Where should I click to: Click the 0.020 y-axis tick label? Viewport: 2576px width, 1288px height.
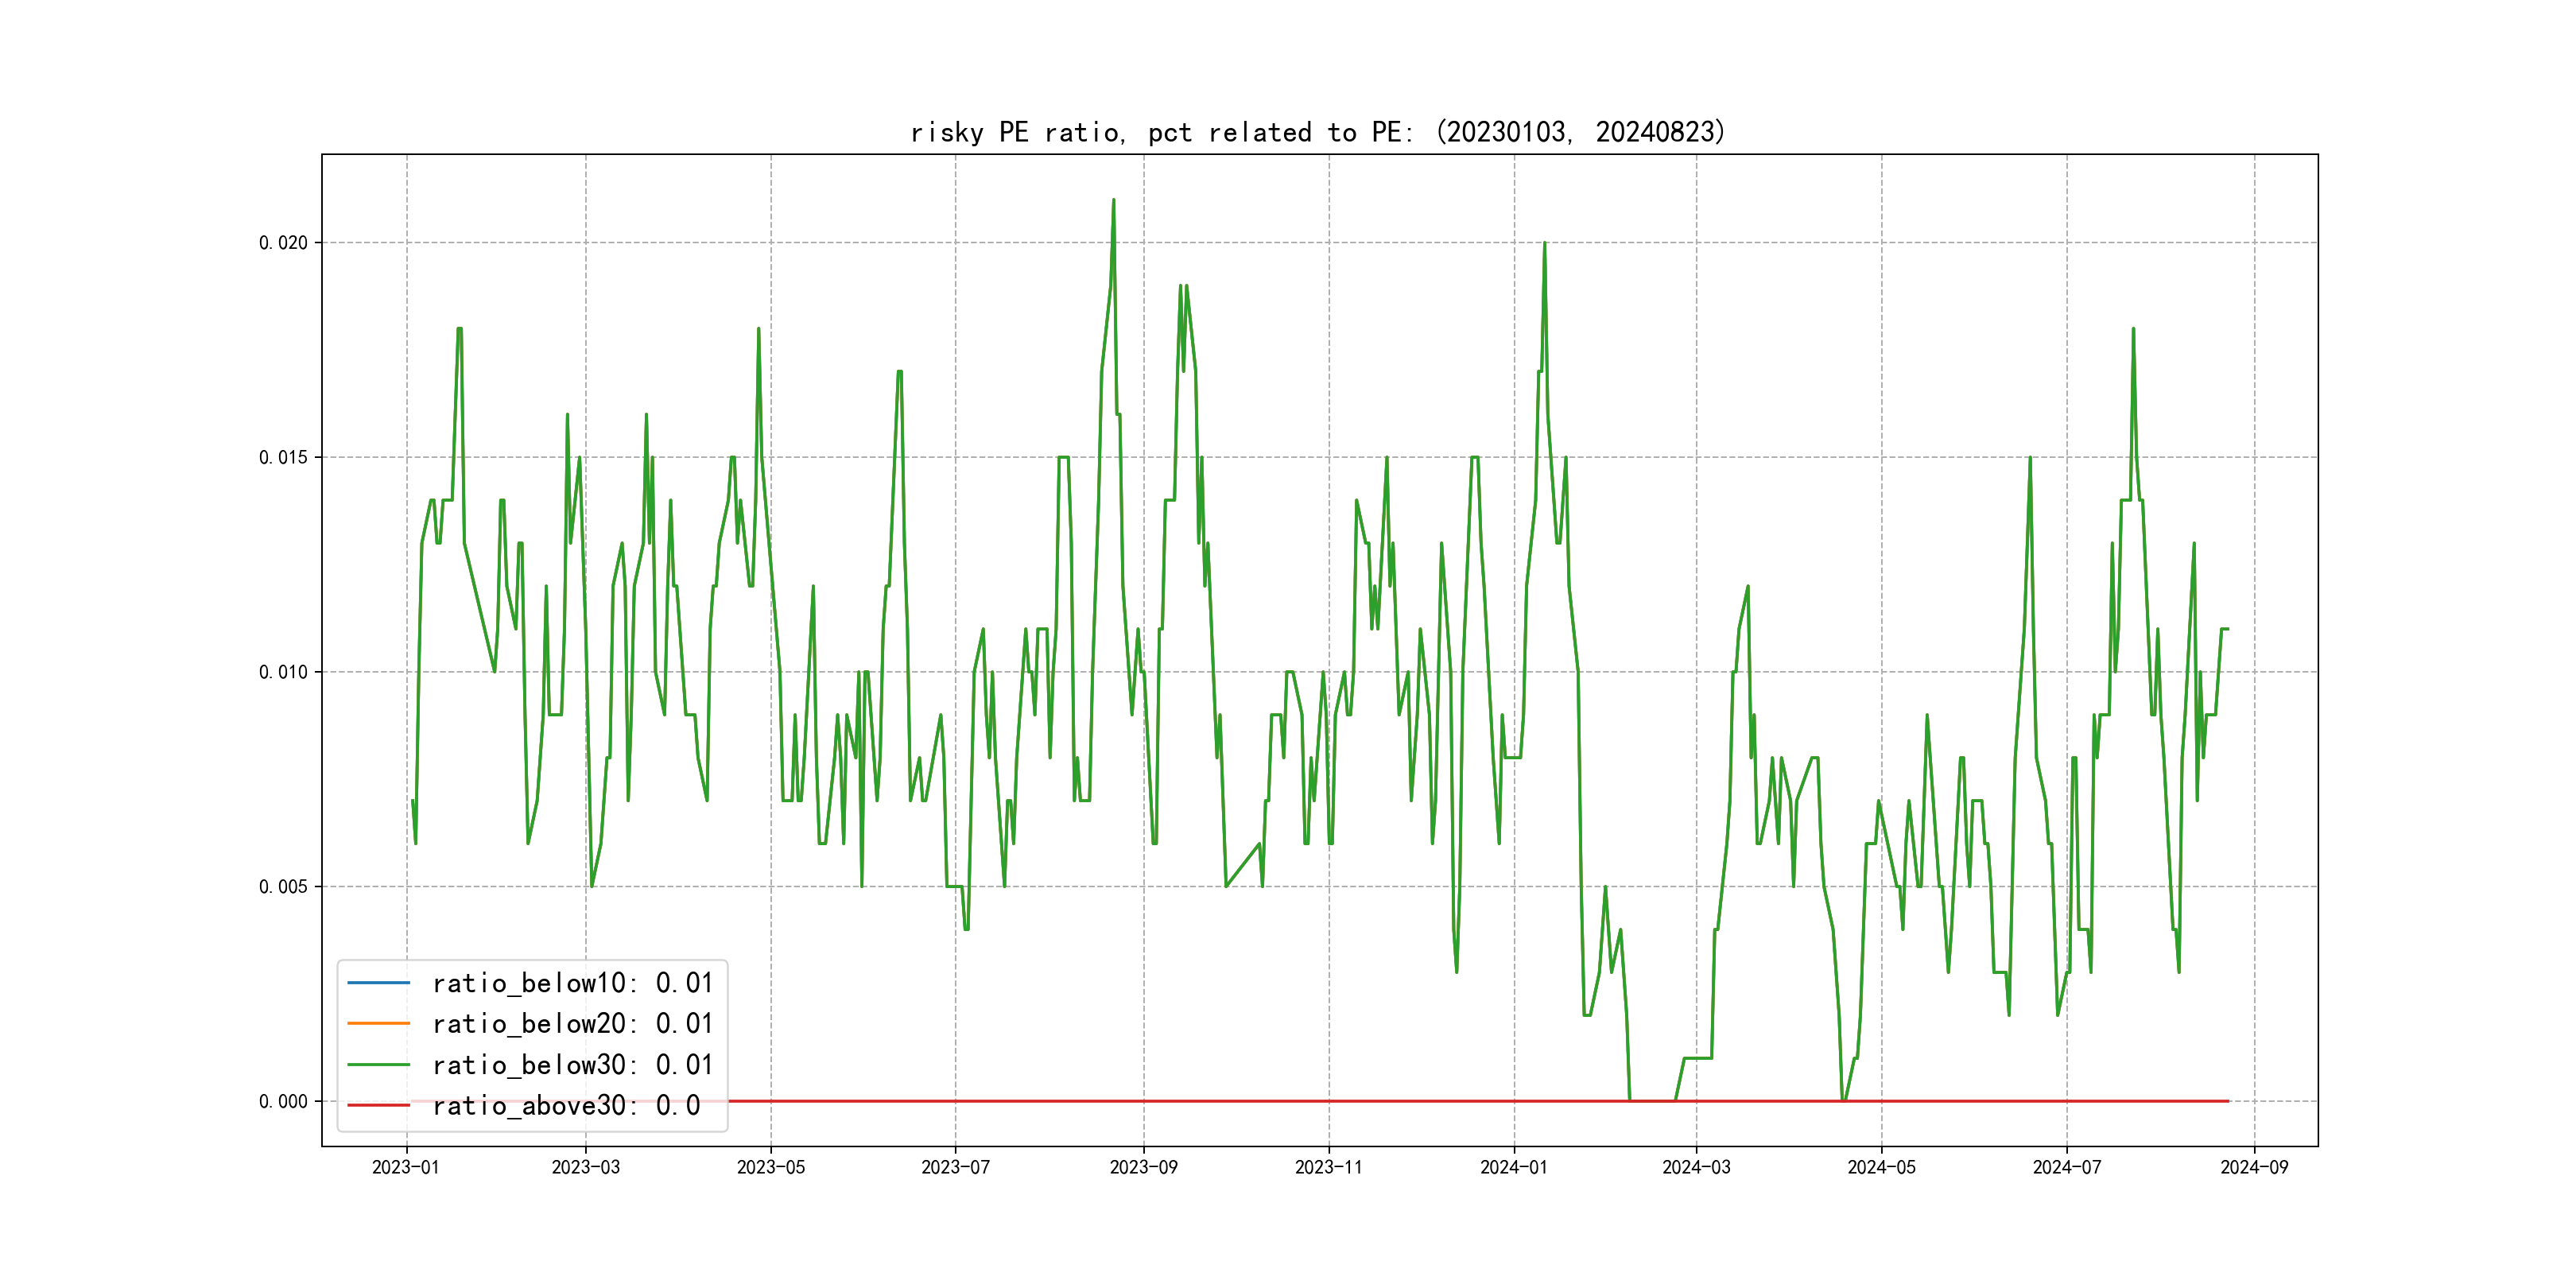283,243
